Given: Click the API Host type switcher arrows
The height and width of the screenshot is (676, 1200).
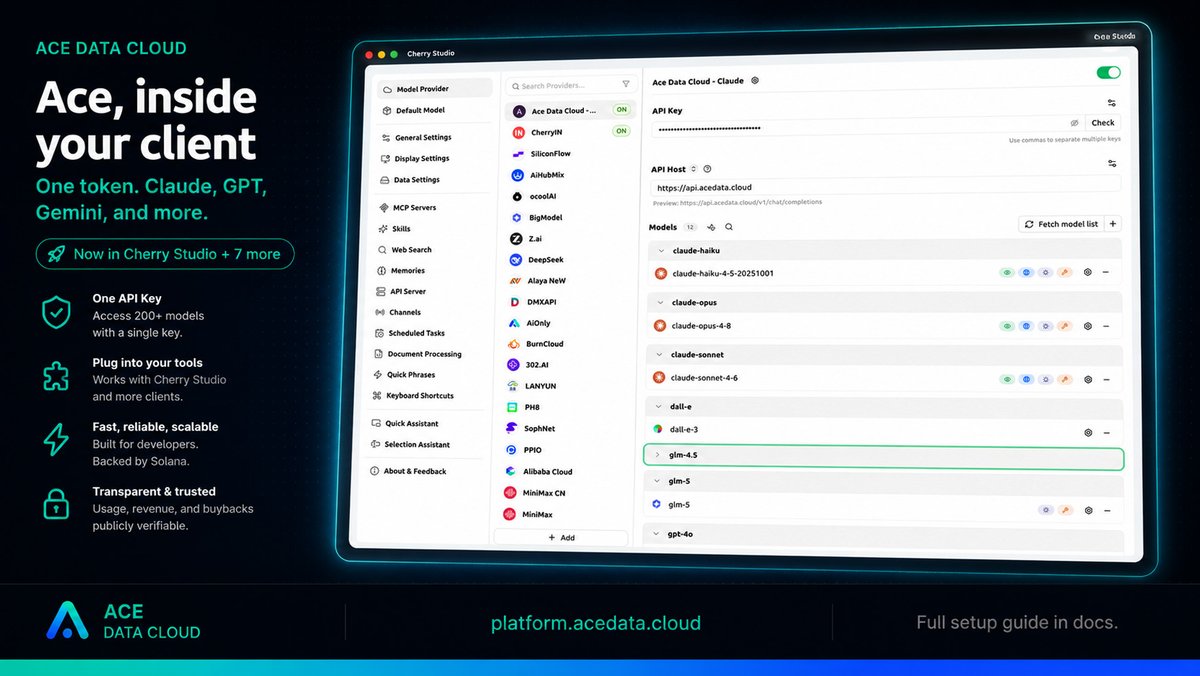Looking at the screenshot, I should coord(695,169).
